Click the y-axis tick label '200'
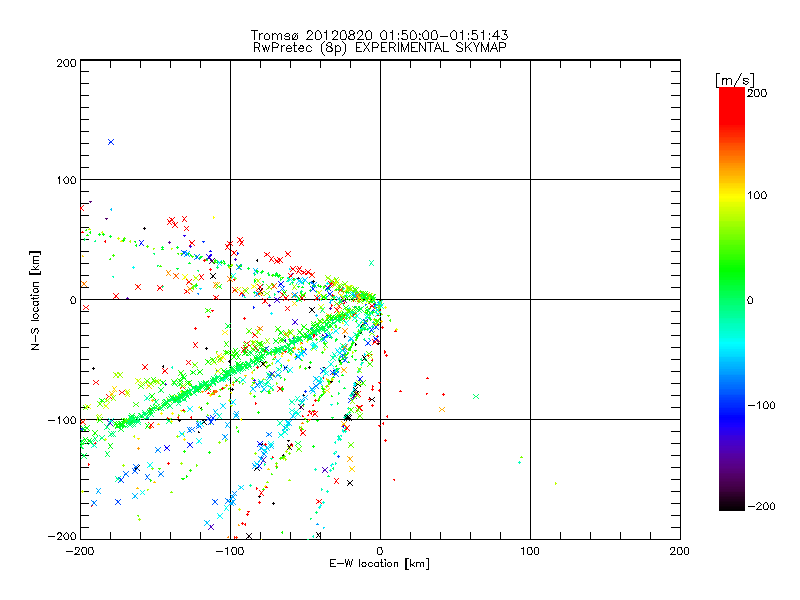This screenshot has height=600, width=800. pyautogui.click(x=66, y=63)
